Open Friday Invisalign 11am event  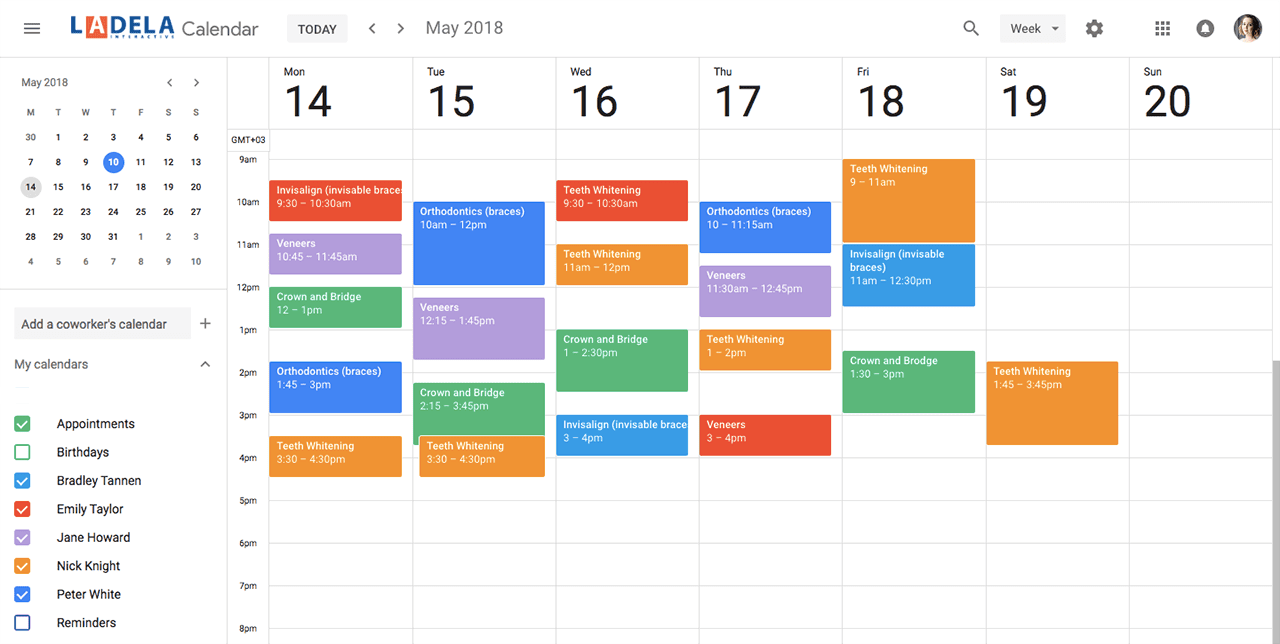[909, 275]
